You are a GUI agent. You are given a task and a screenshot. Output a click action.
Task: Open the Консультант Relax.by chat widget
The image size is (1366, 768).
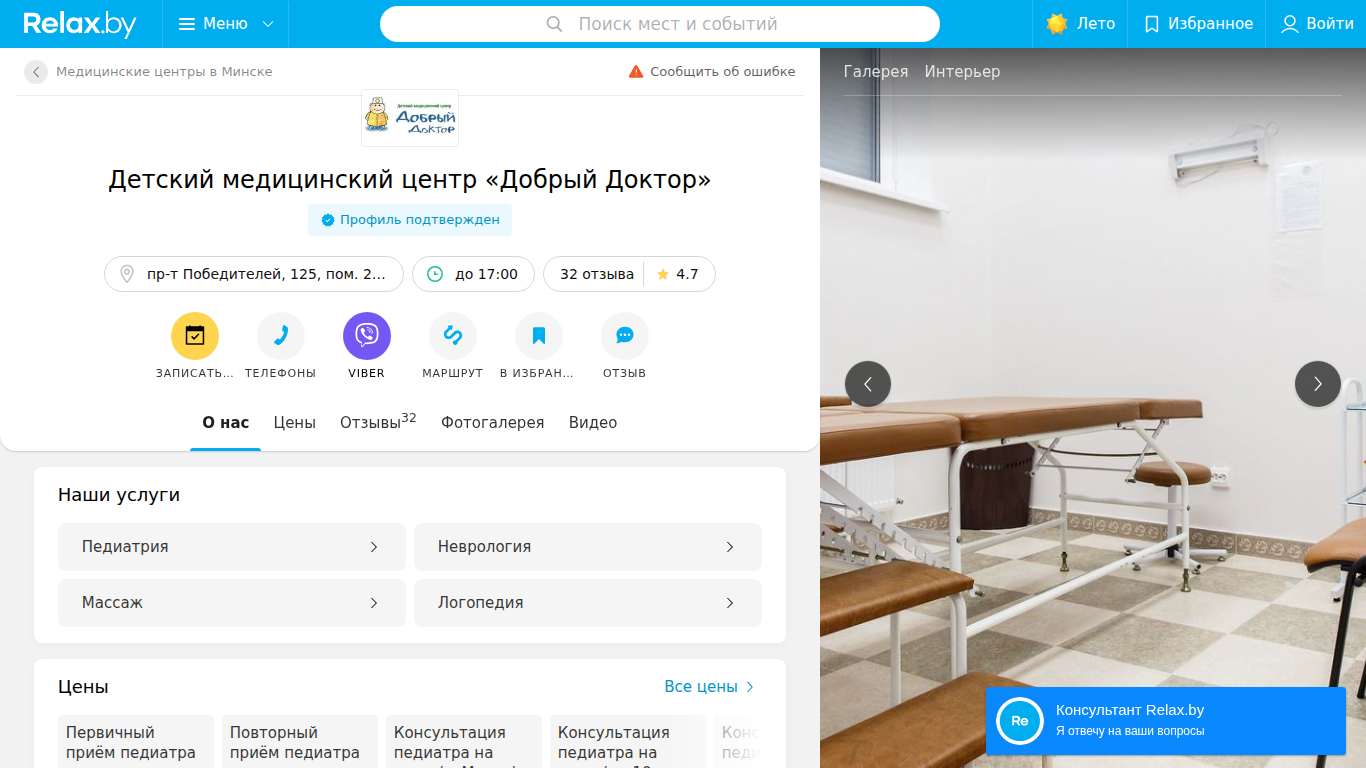[1166, 721]
